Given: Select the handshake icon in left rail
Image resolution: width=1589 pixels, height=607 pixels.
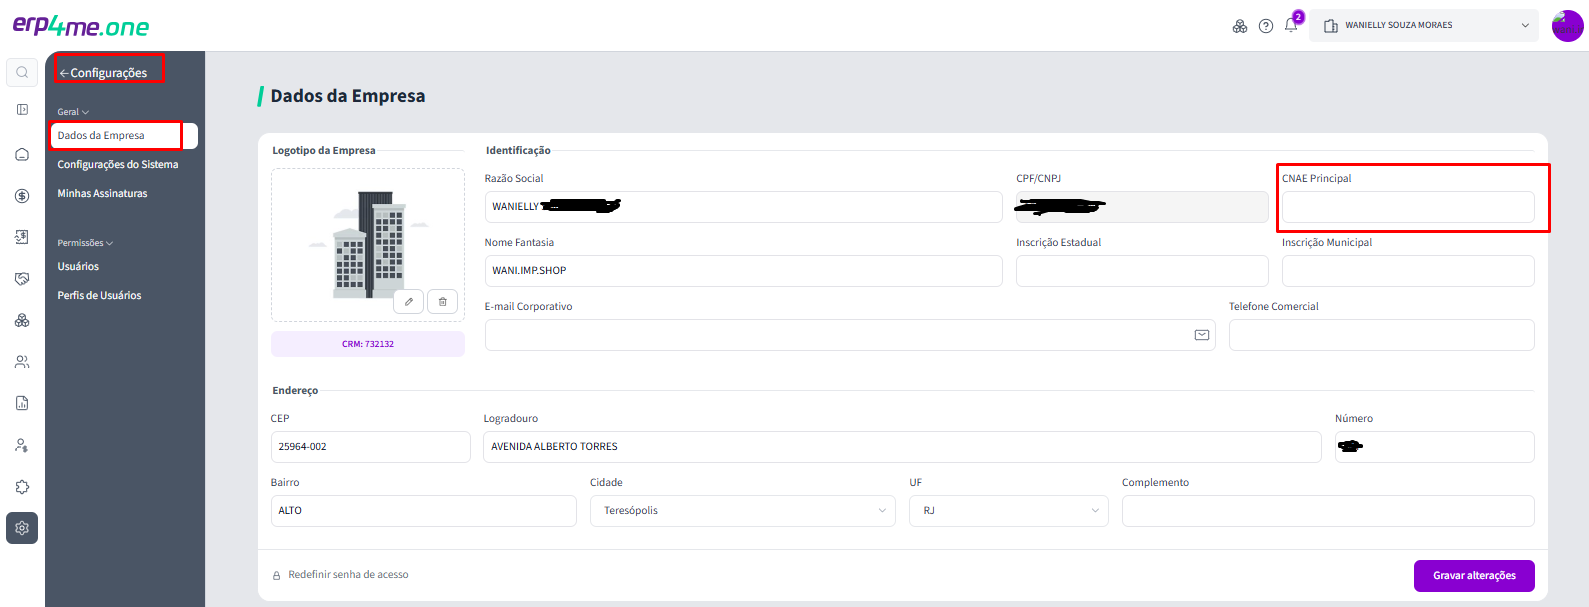Looking at the screenshot, I should [x=22, y=279].
